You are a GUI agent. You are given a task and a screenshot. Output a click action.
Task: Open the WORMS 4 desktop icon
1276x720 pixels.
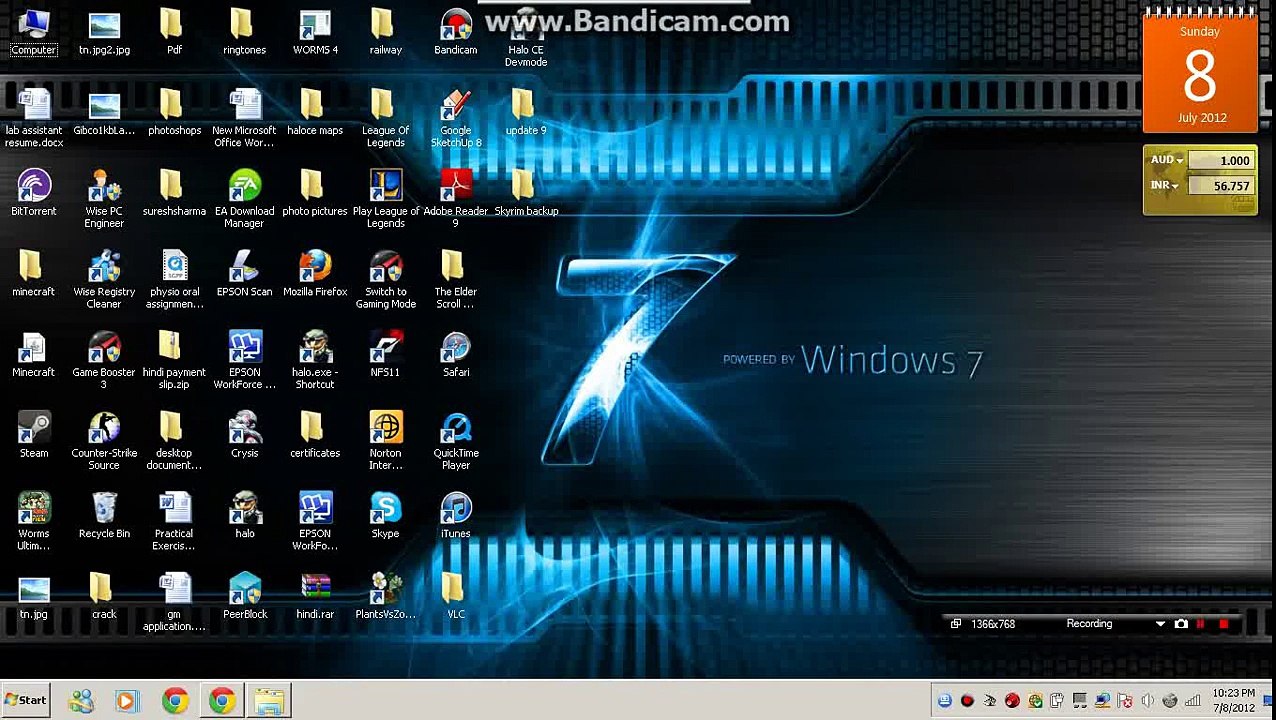coord(315,32)
